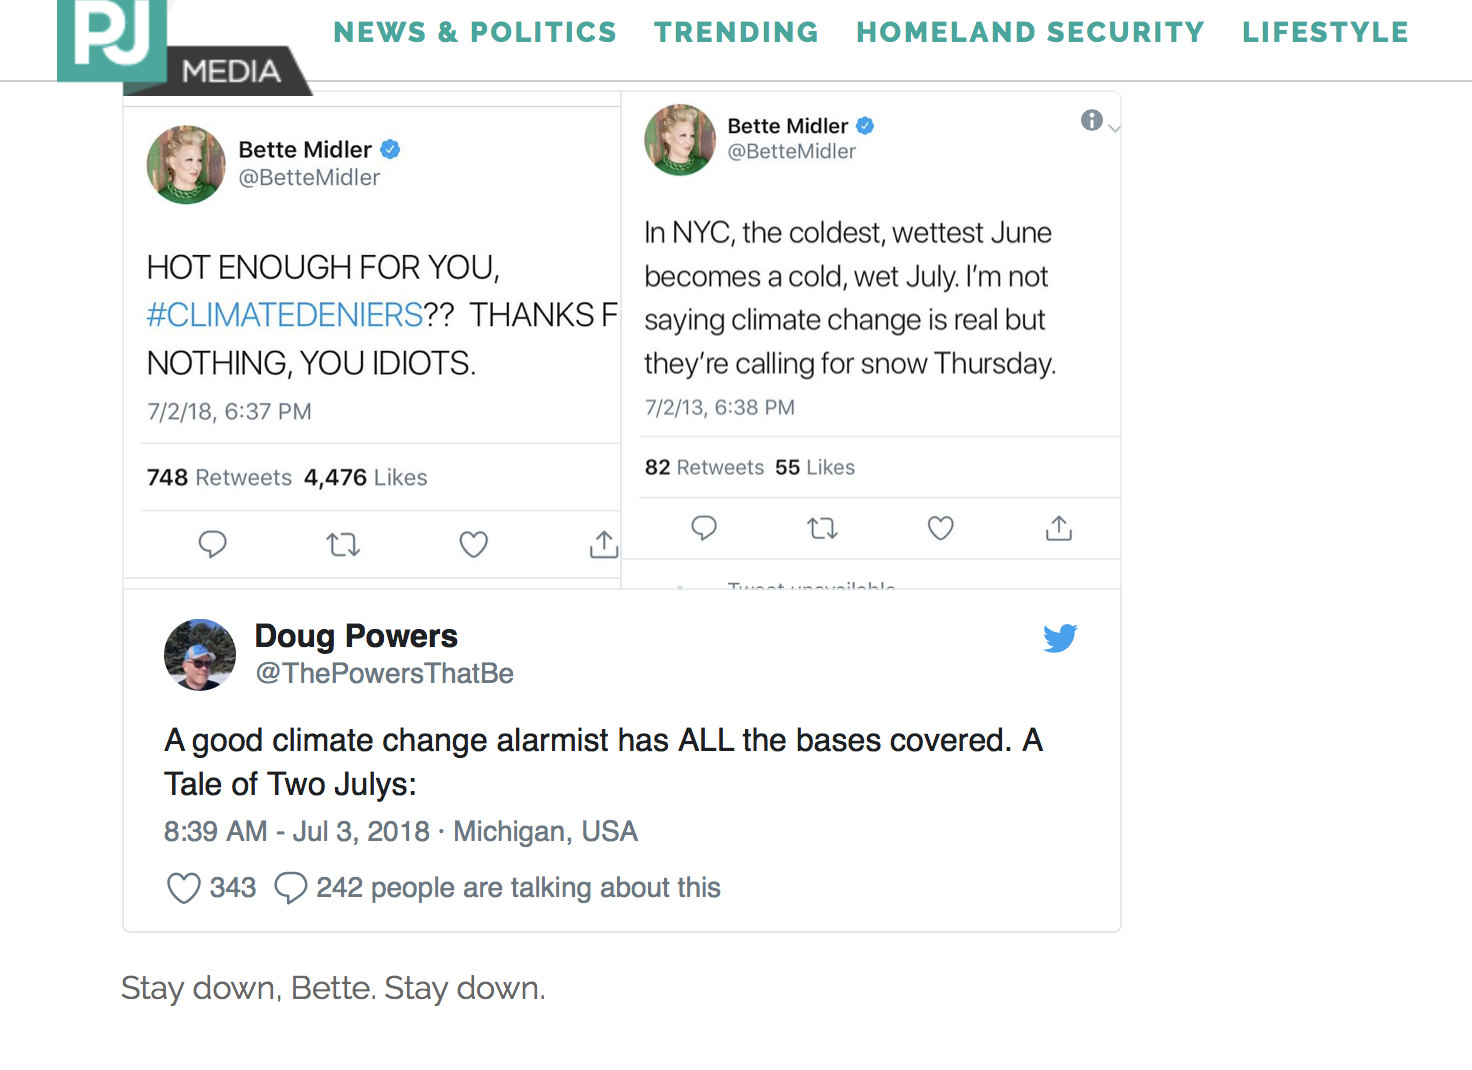Select the Lifestyle nav item
The height and width of the screenshot is (1070, 1472).
(1325, 32)
